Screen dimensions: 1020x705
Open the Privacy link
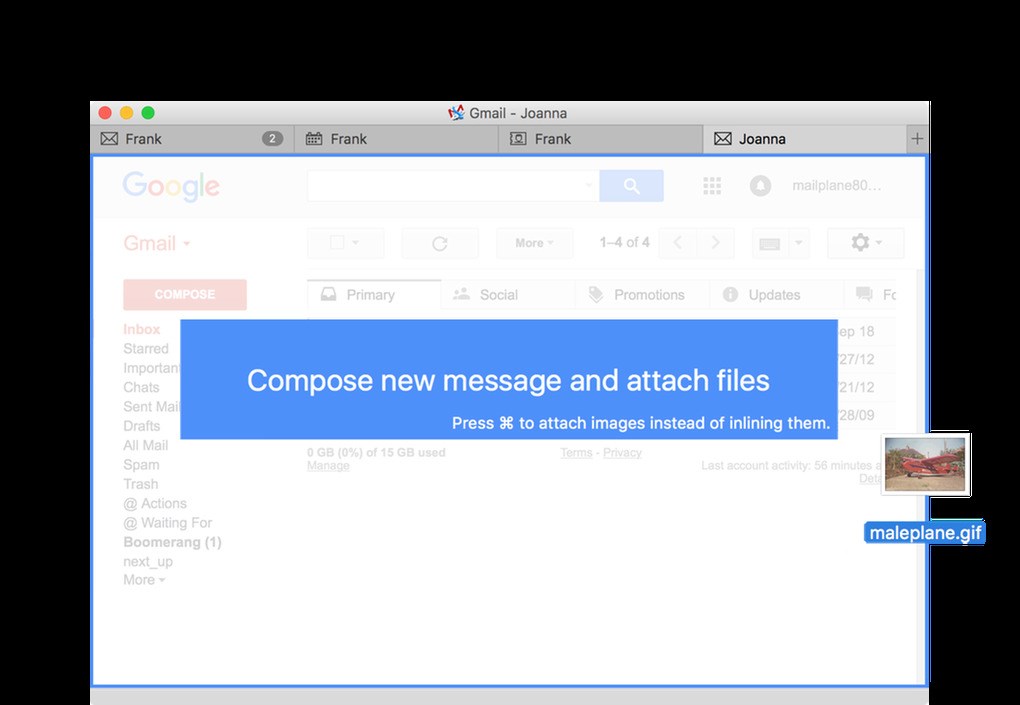(x=623, y=453)
